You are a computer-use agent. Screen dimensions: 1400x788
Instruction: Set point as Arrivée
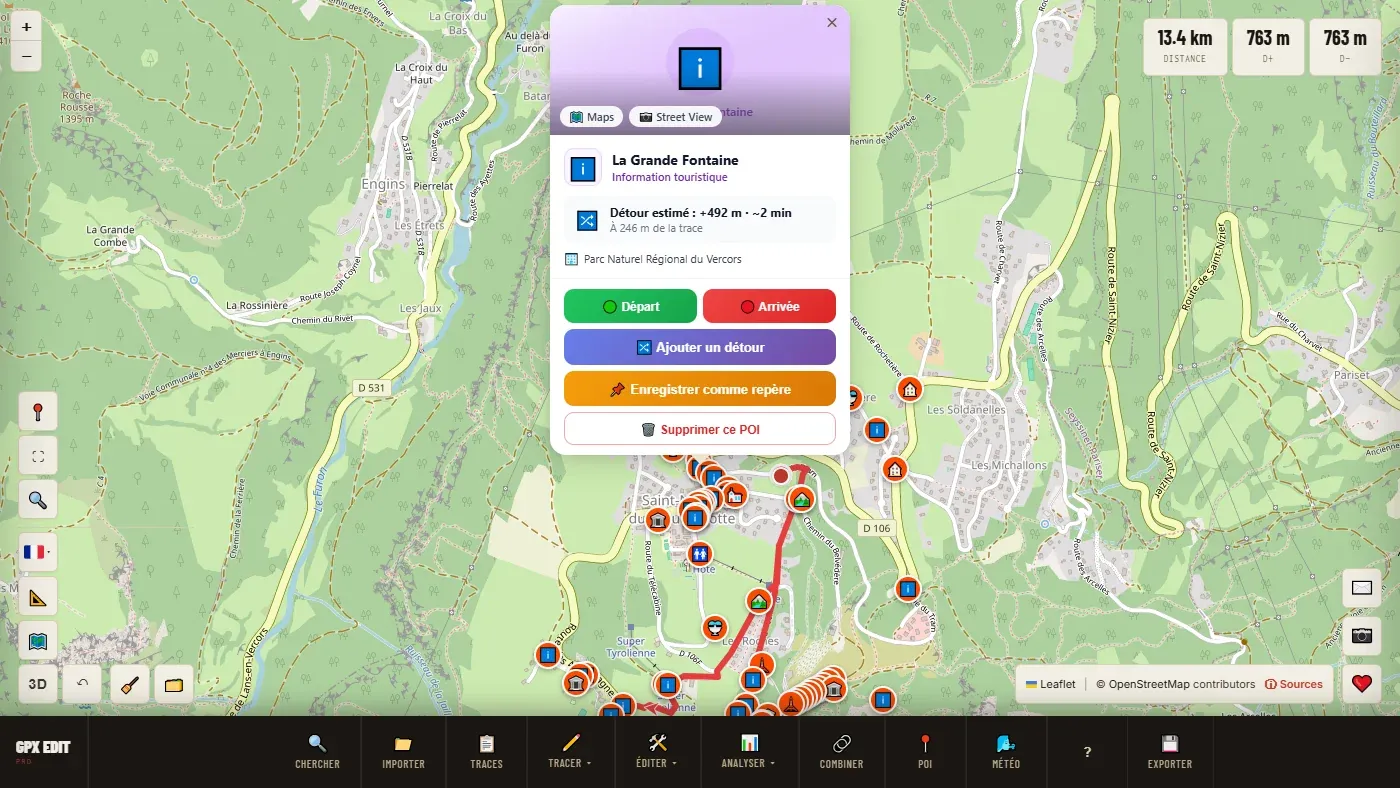(x=769, y=306)
